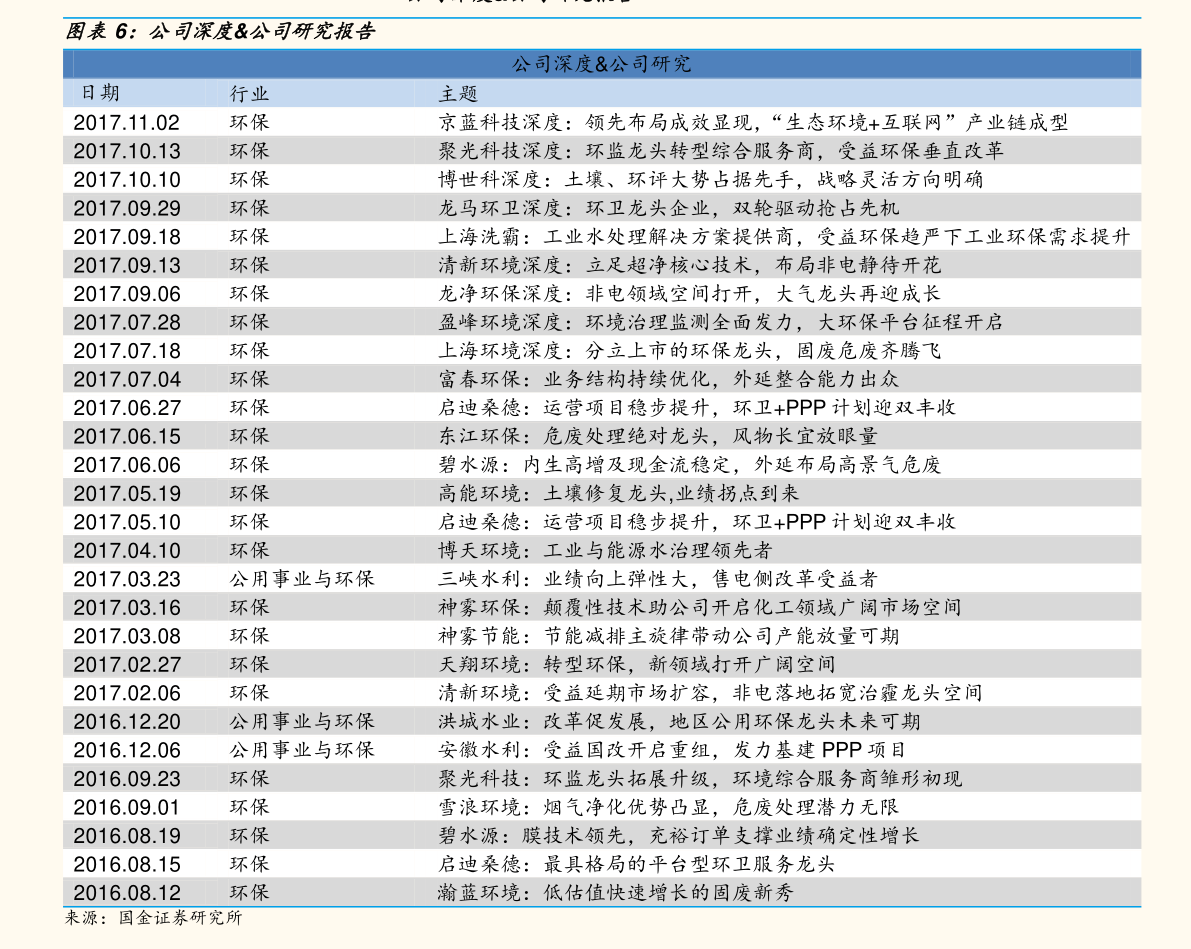Select the 盈峰环境深度 row
Viewport: 1191px width, 949px height.
click(602, 322)
